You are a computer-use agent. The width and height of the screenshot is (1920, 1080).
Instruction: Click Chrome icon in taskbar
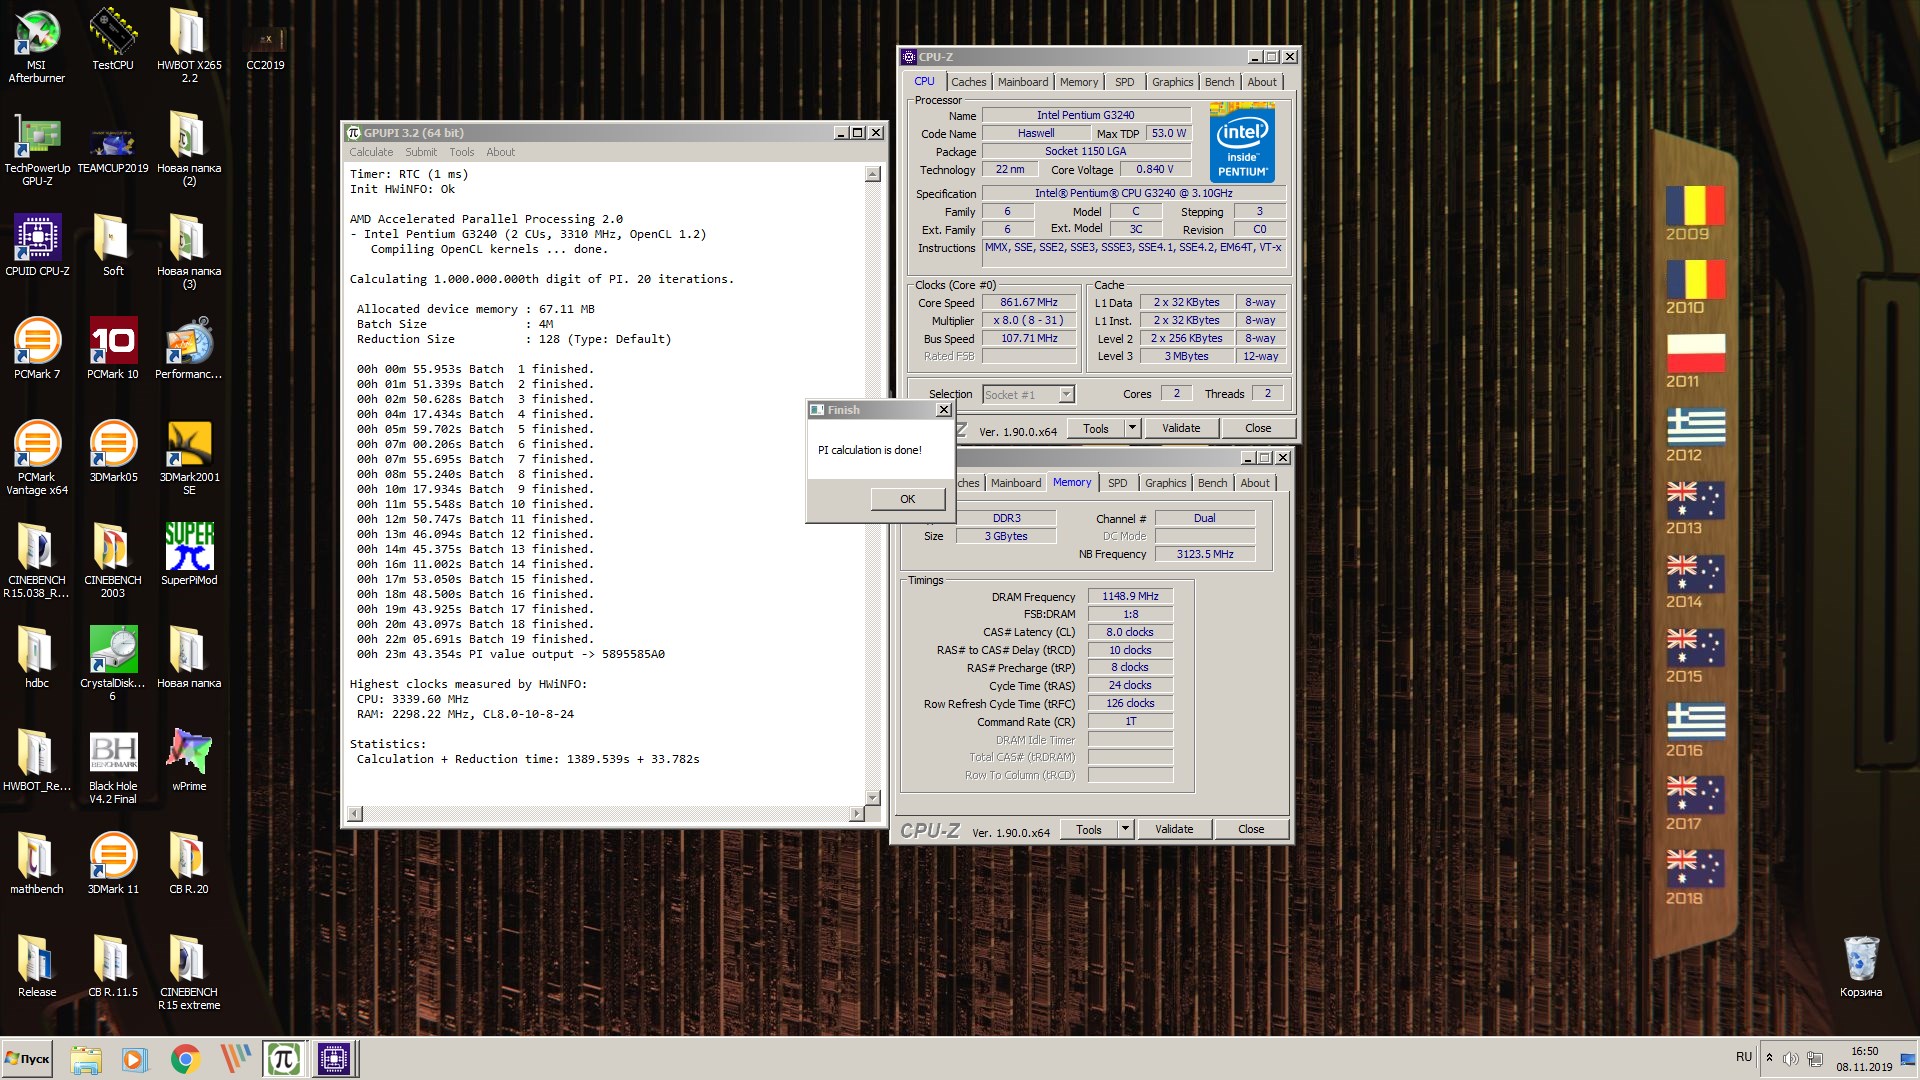click(x=185, y=1059)
